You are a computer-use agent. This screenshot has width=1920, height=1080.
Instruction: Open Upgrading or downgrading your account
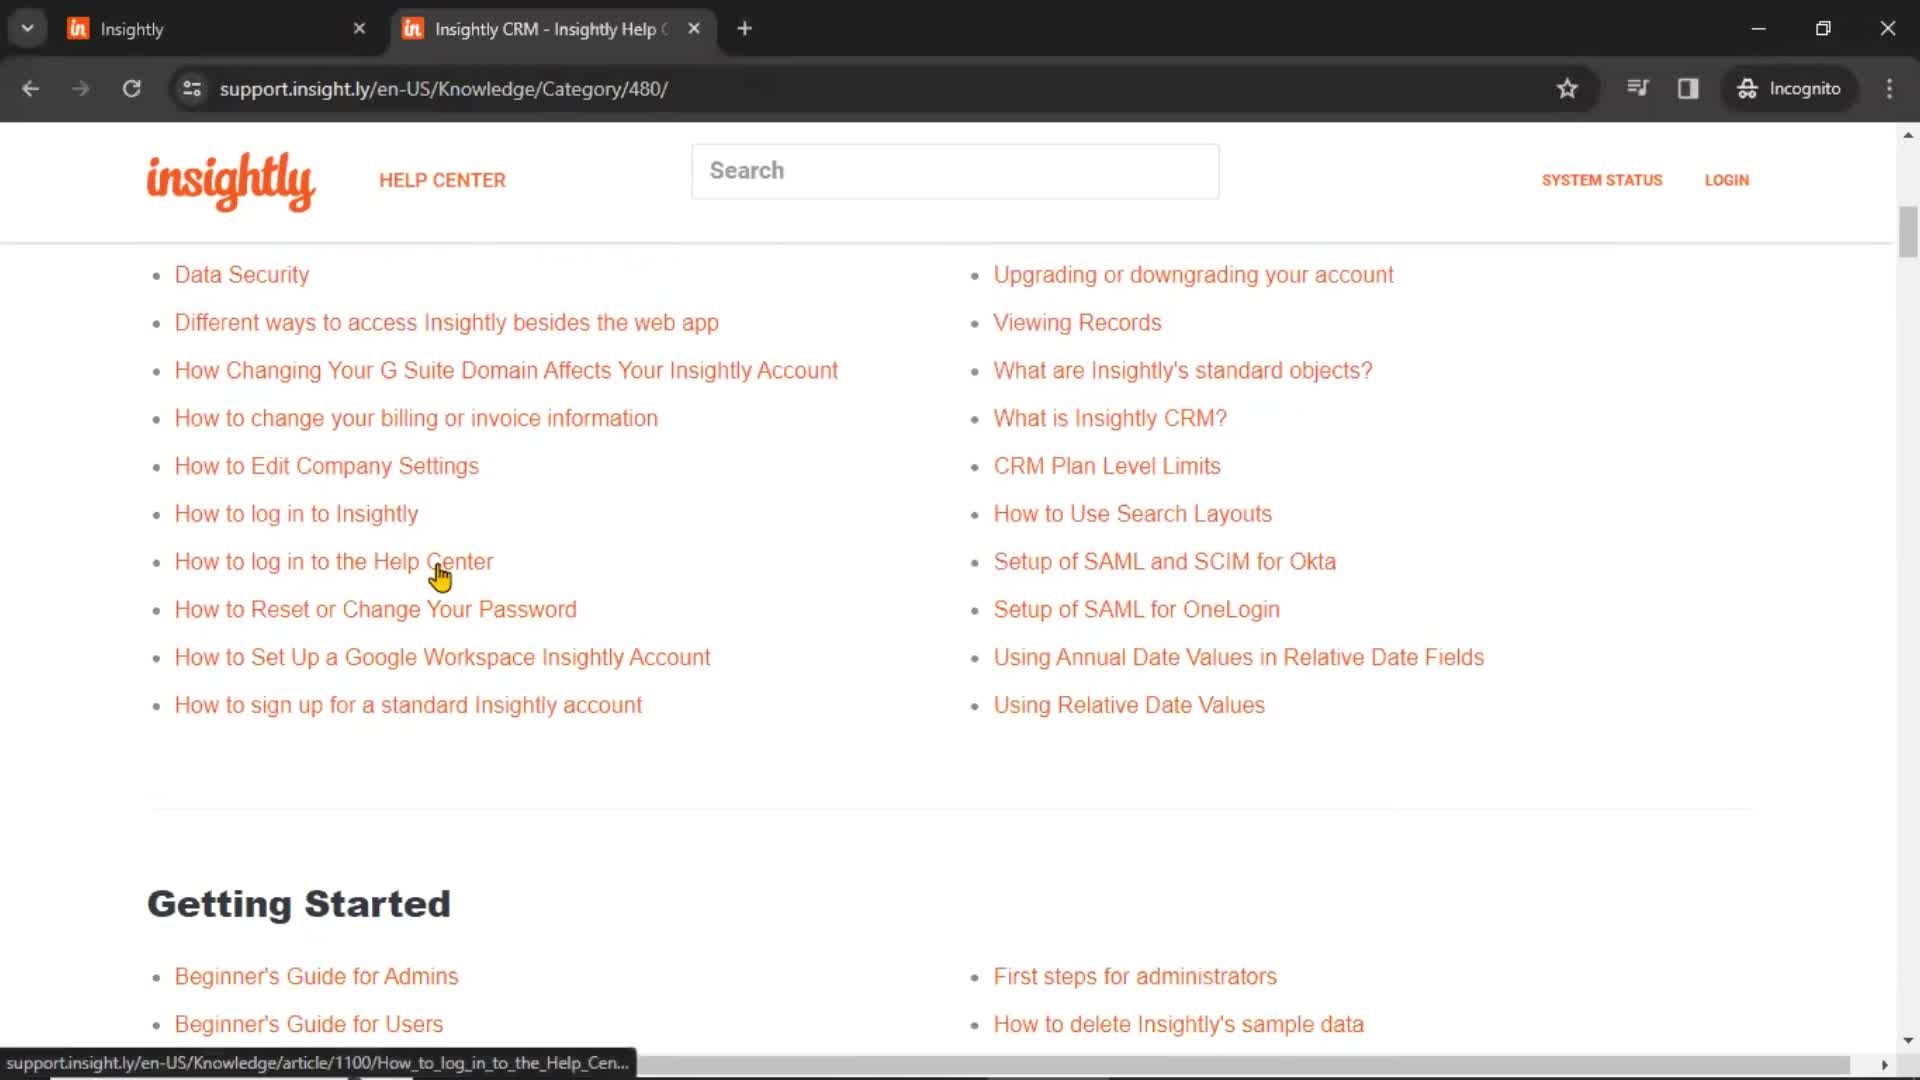(1193, 275)
